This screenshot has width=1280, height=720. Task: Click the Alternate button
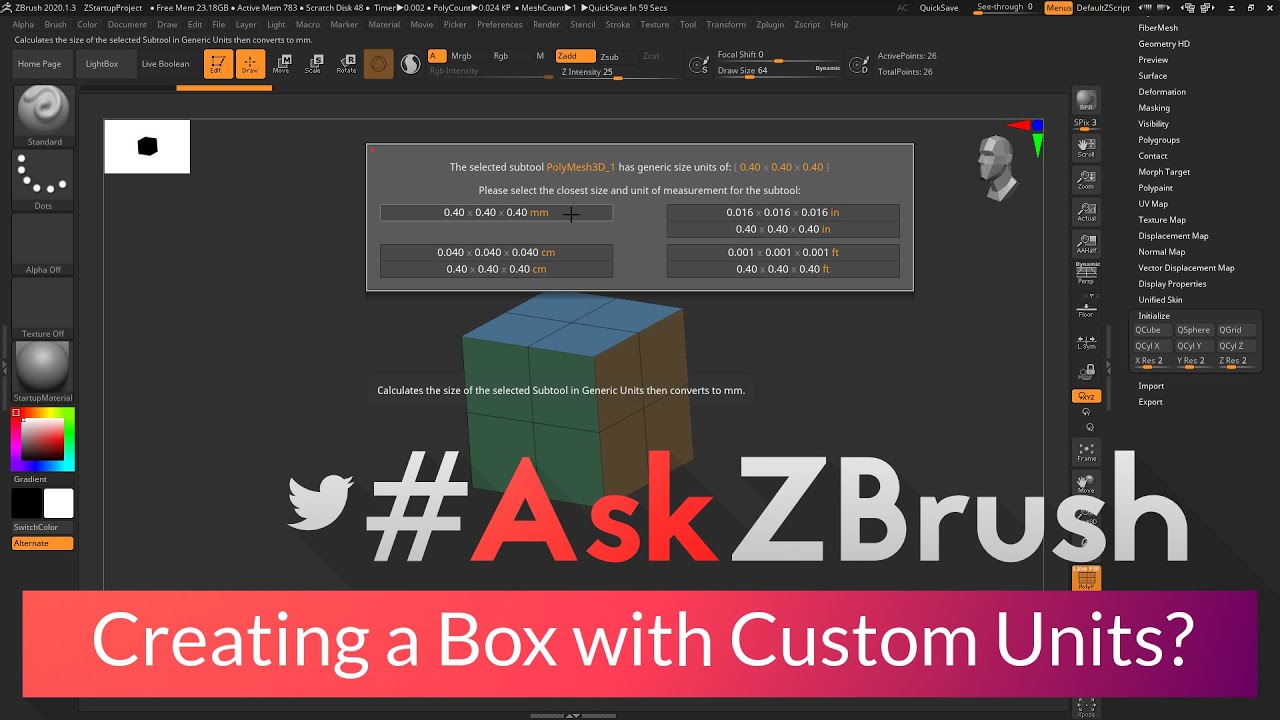click(x=43, y=543)
